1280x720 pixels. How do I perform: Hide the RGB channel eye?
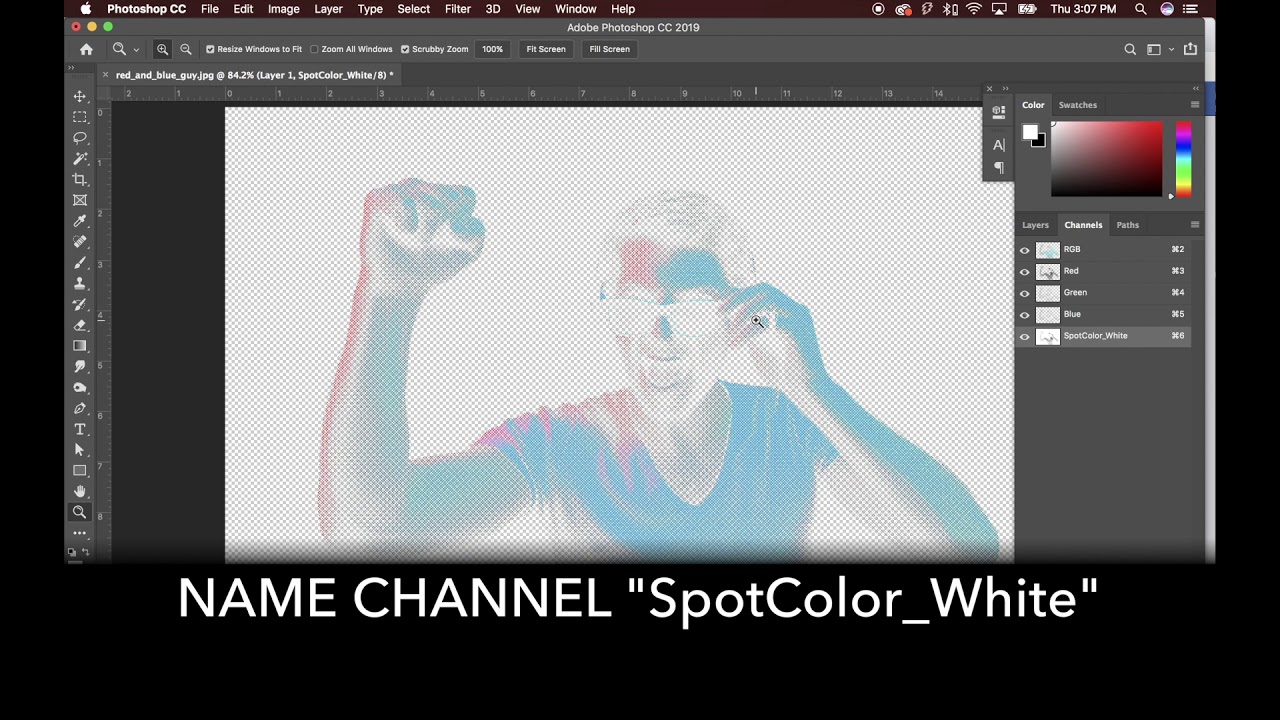[x=1024, y=250]
